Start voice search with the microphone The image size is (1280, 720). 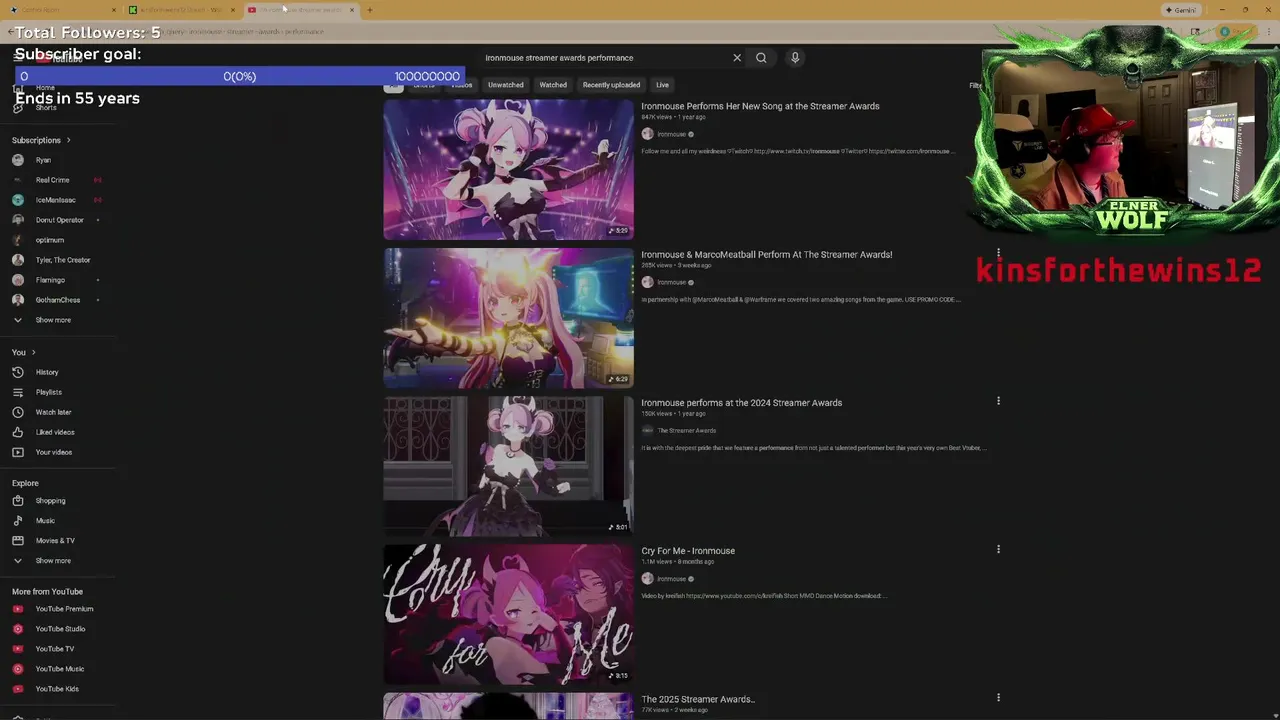(x=795, y=58)
